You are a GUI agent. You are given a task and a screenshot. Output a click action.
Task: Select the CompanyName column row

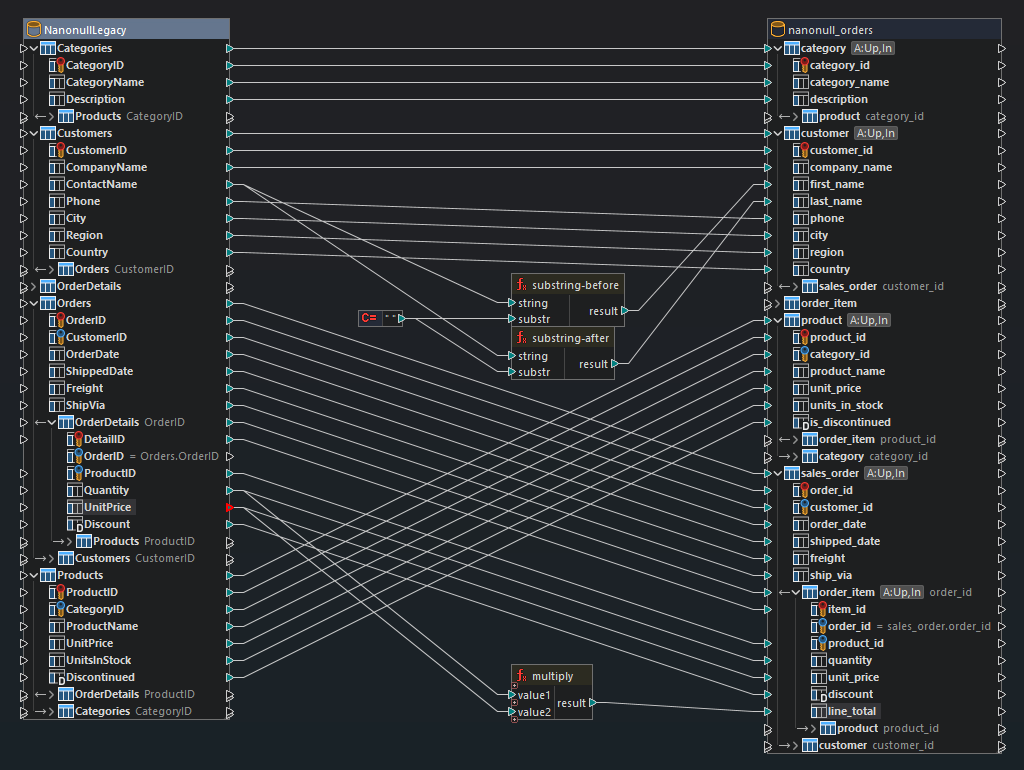[x=98, y=167]
